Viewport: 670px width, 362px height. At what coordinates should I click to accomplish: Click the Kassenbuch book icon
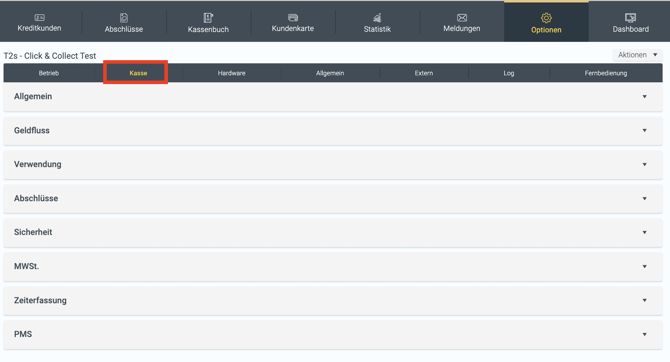click(x=208, y=18)
